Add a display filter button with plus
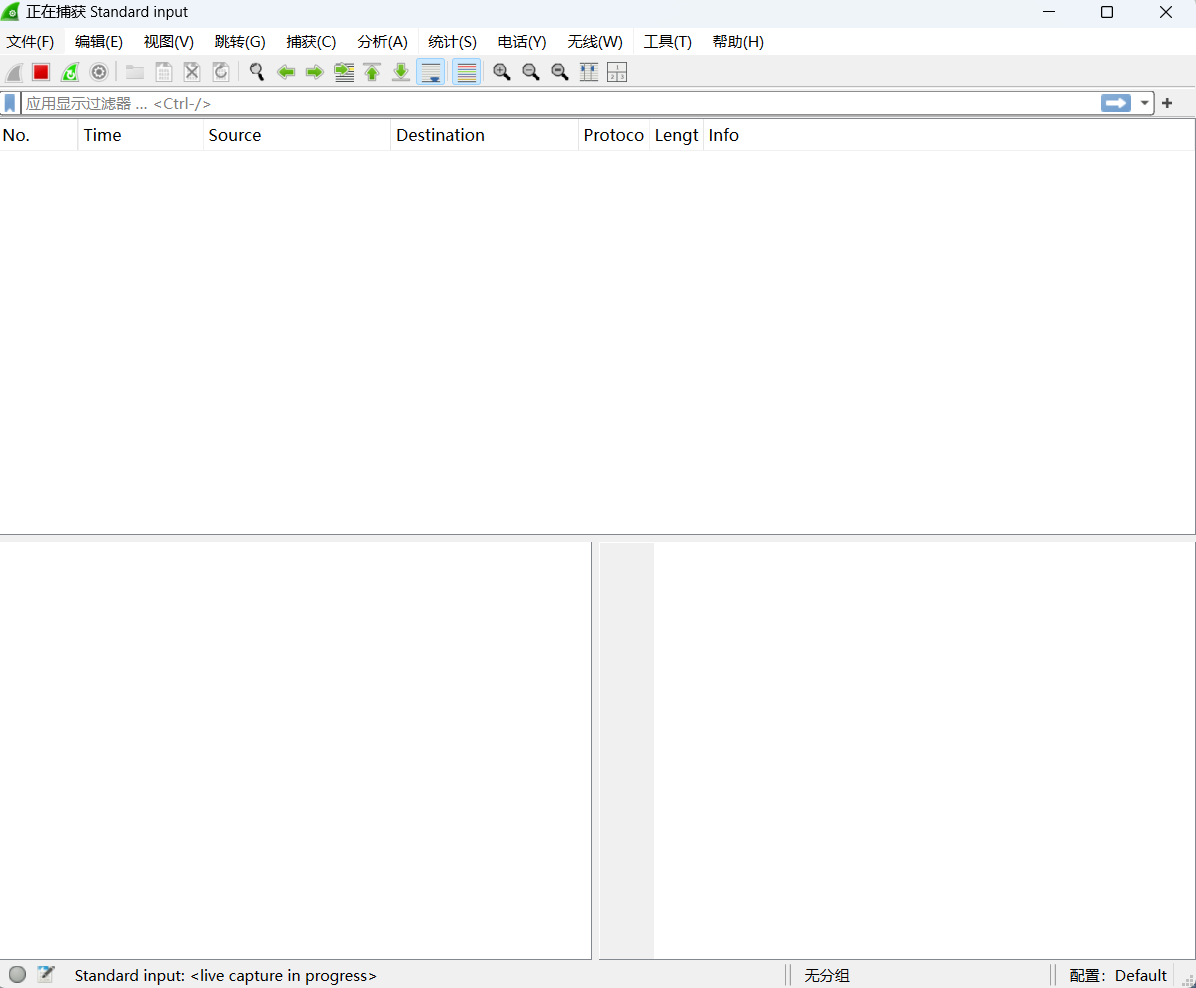The width and height of the screenshot is (1196, 988). coord(1167,103)
